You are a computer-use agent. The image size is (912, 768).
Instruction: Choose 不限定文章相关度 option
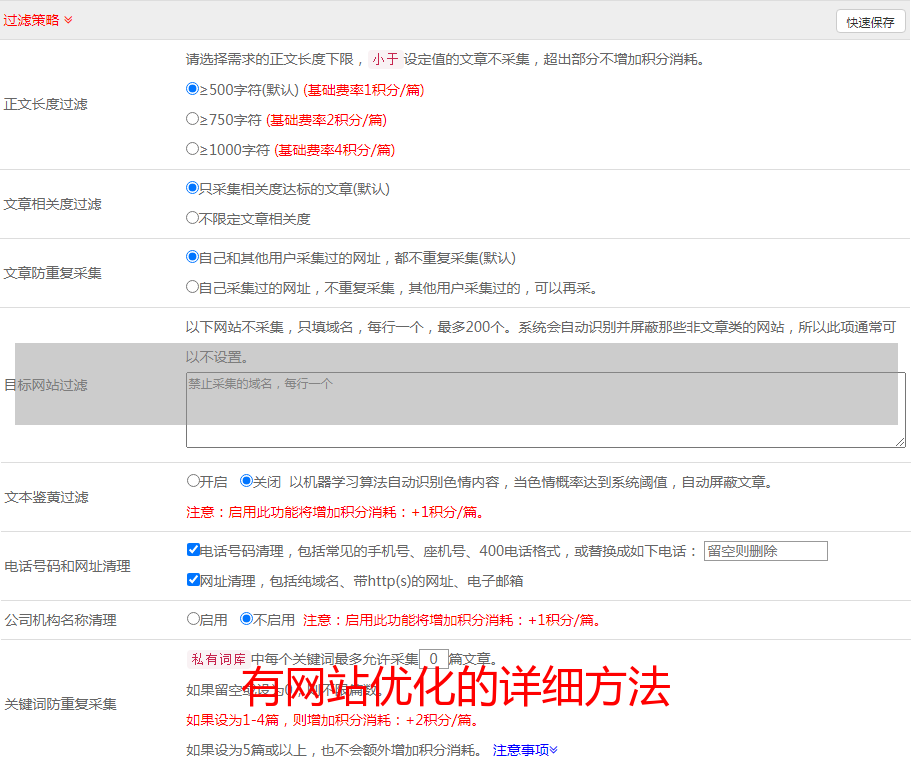pos(193,218)
